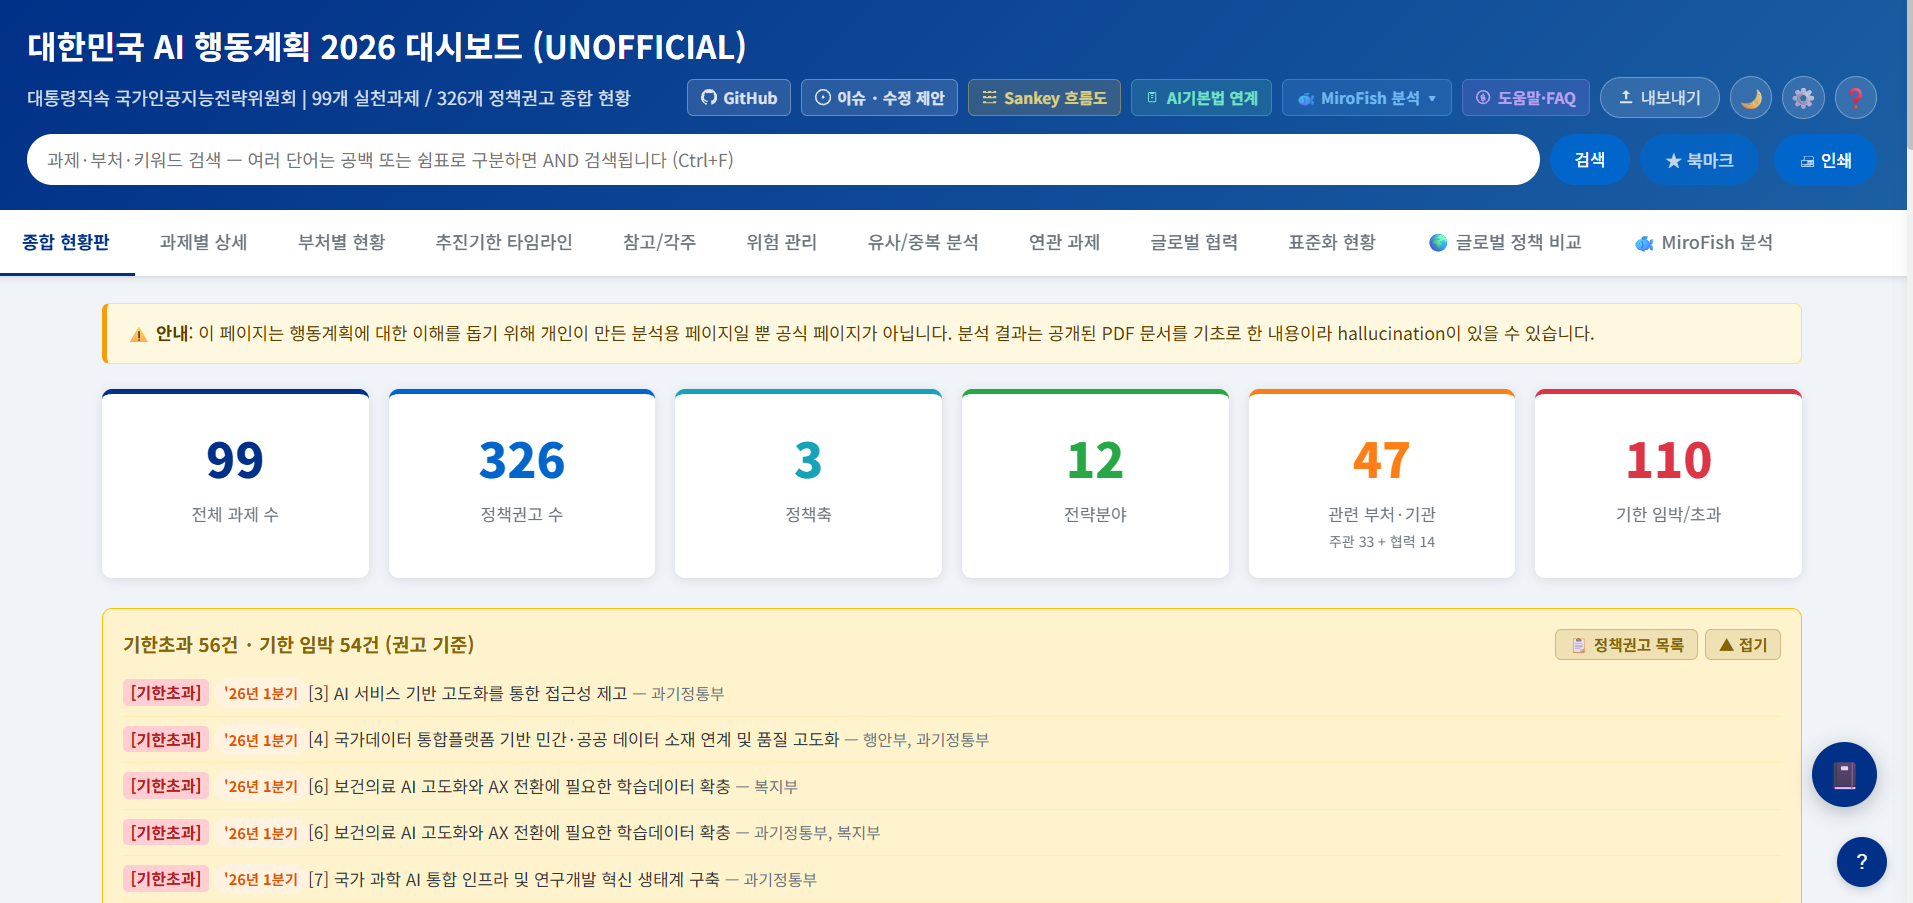The height and width of the screenshot is (903, 1913).
Task: Switch to 과제별 상세 tab
Action: click(x=203, y=242)
